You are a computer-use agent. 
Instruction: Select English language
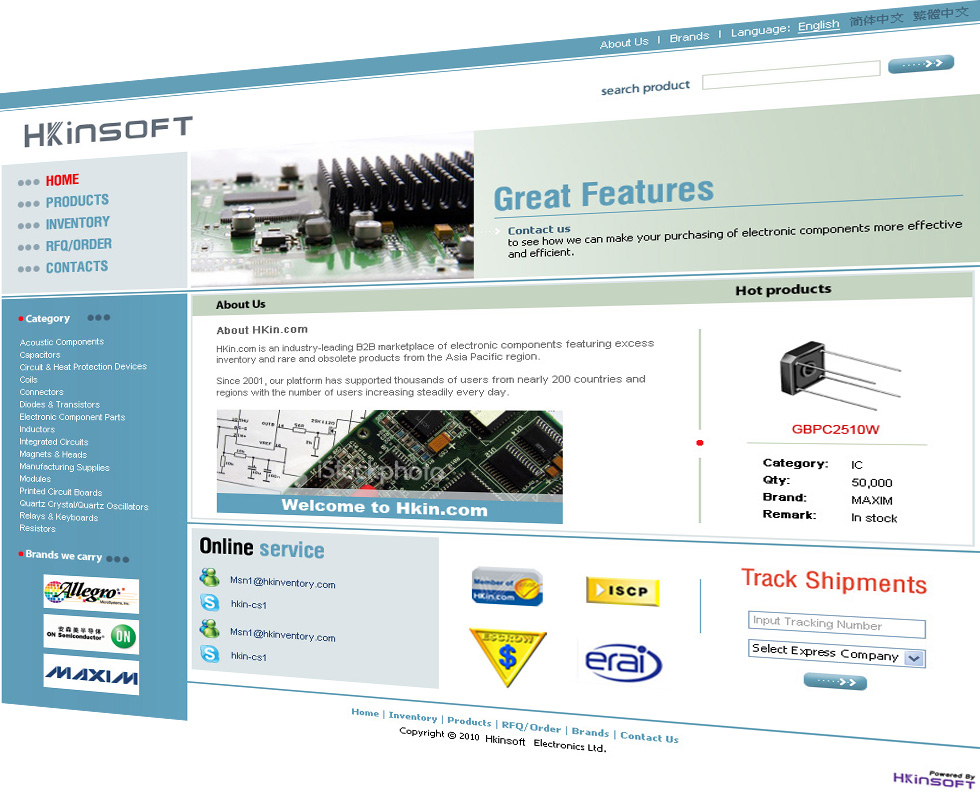click(819, 26)
